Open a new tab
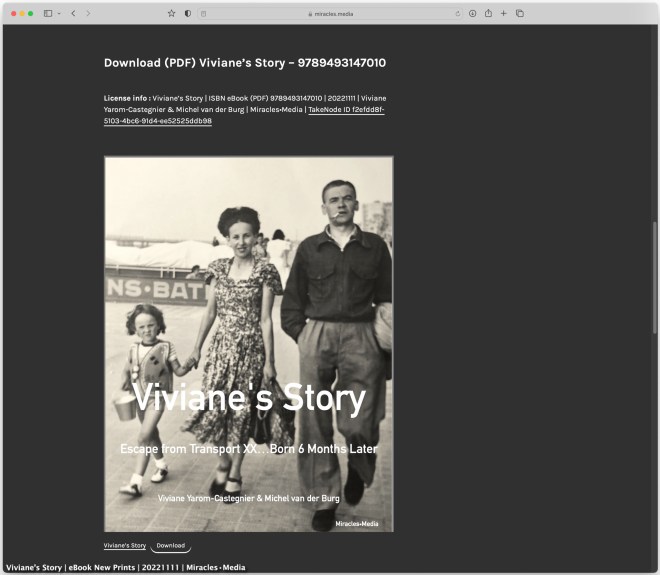The height and width of the screenshot is (575, 660). (503, 13)
